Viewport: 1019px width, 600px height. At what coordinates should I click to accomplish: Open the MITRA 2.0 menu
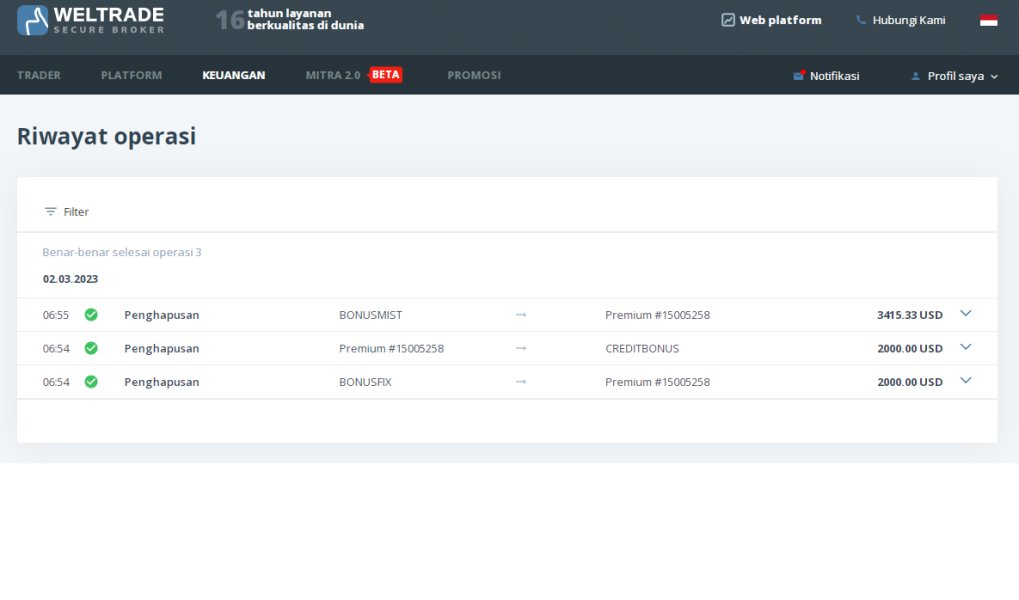tap(333, 75)
